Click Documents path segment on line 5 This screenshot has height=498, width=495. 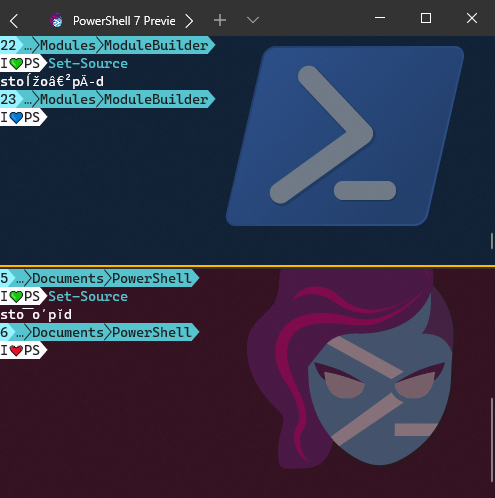(x=68, y=278)
